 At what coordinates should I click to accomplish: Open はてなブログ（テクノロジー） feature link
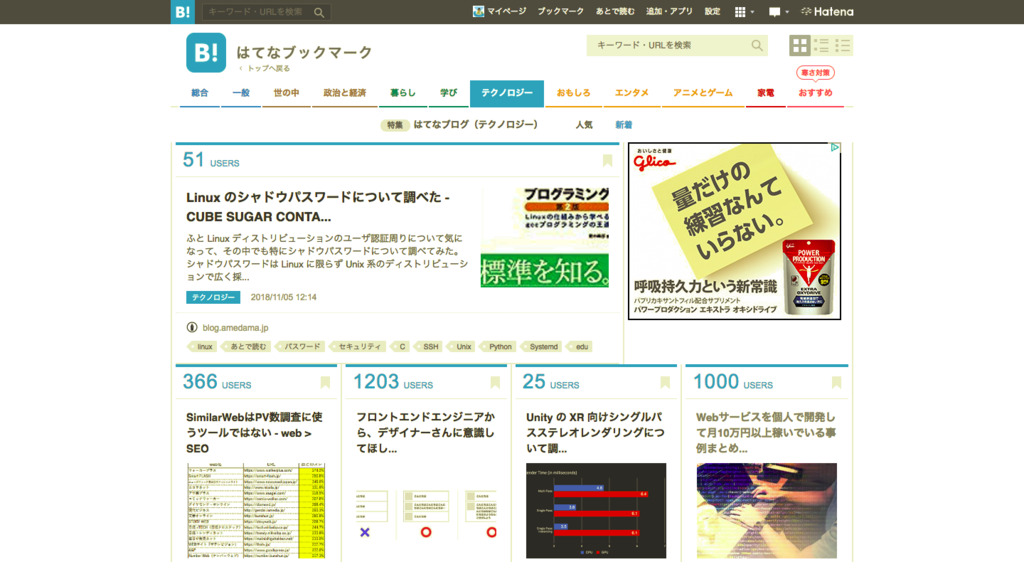pyautogui.click(x=476, y=125)
